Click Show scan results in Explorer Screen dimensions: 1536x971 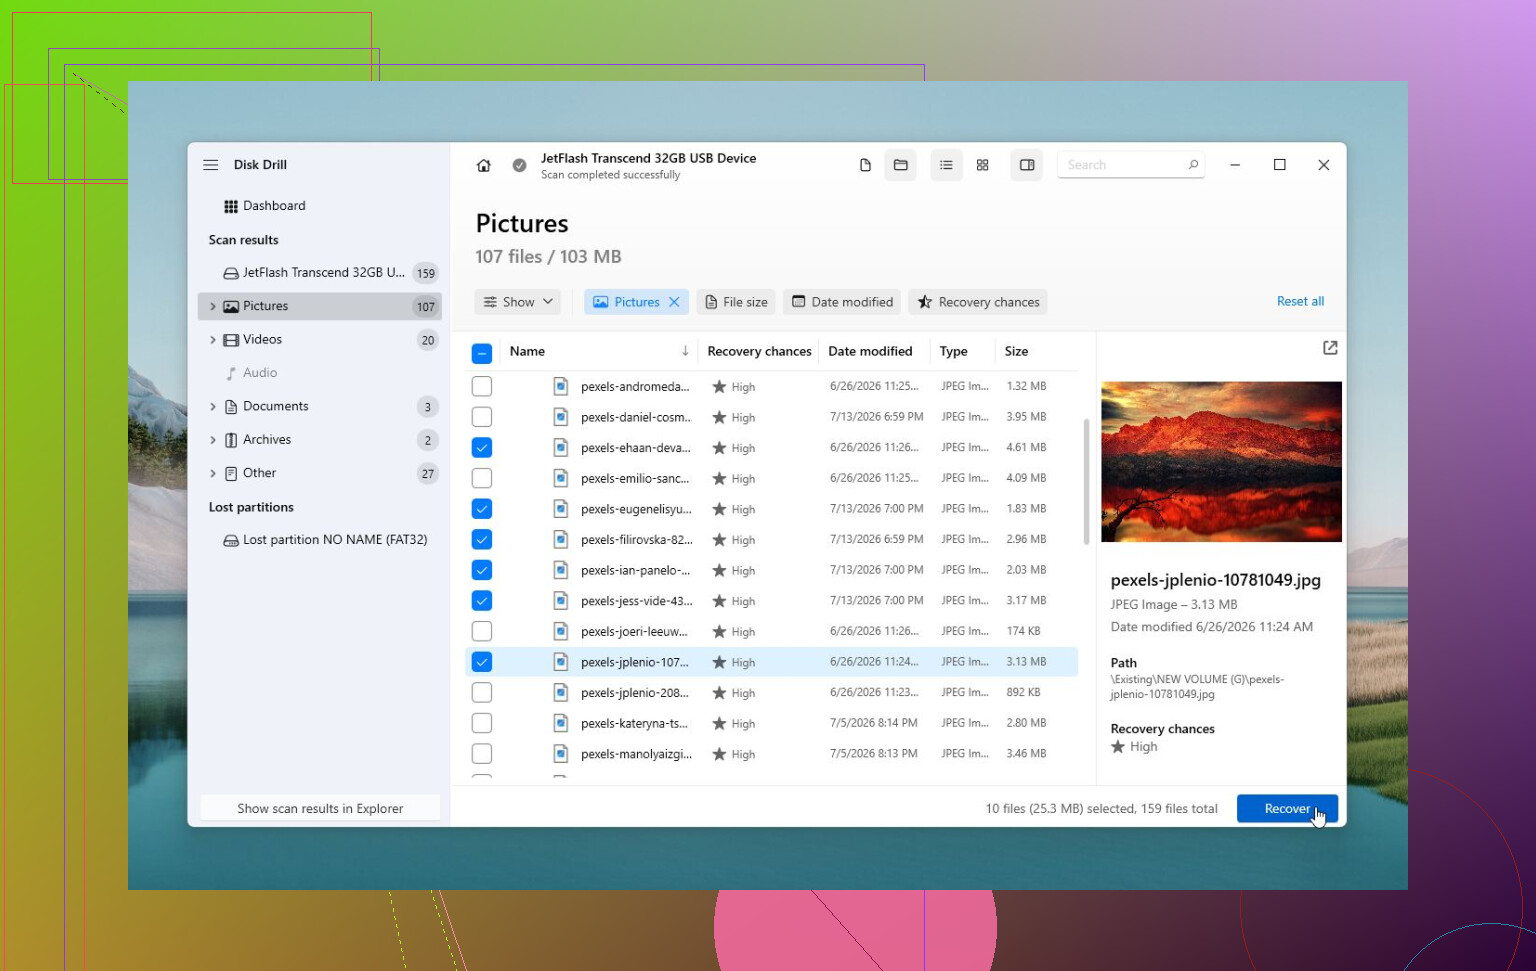click(x=320, y=808)
